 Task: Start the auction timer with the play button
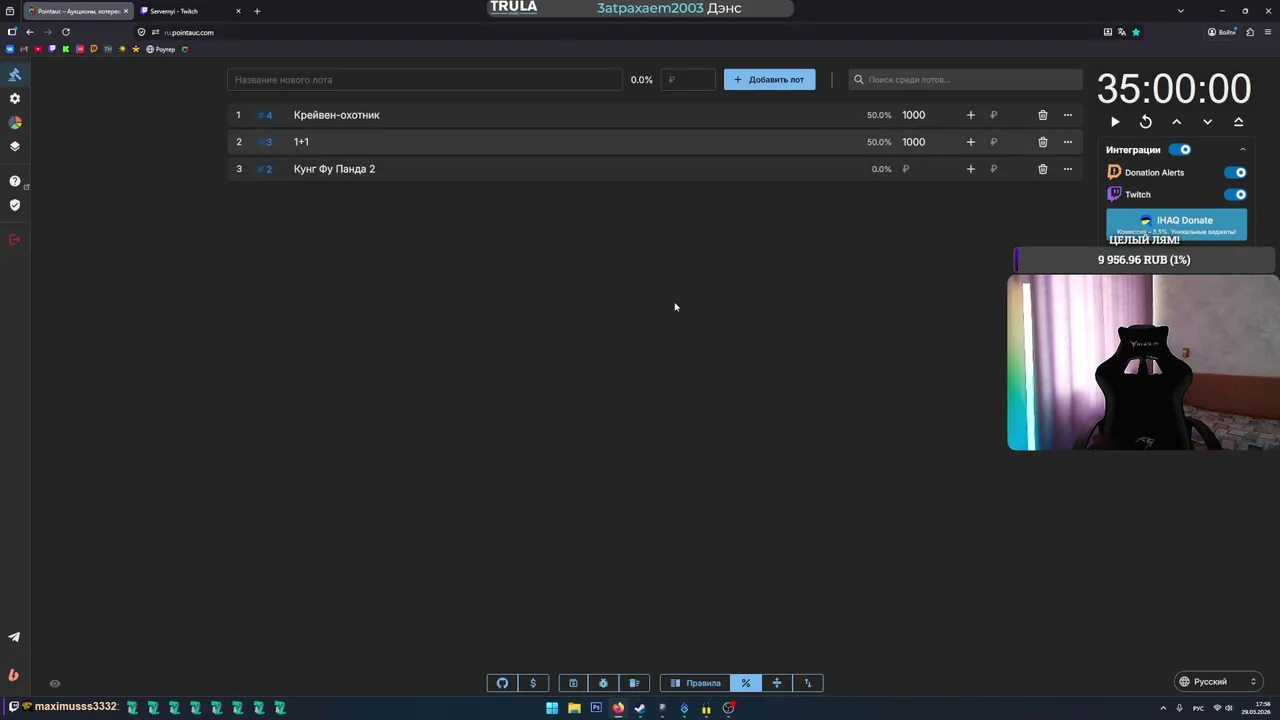(x=1115, y=122)
